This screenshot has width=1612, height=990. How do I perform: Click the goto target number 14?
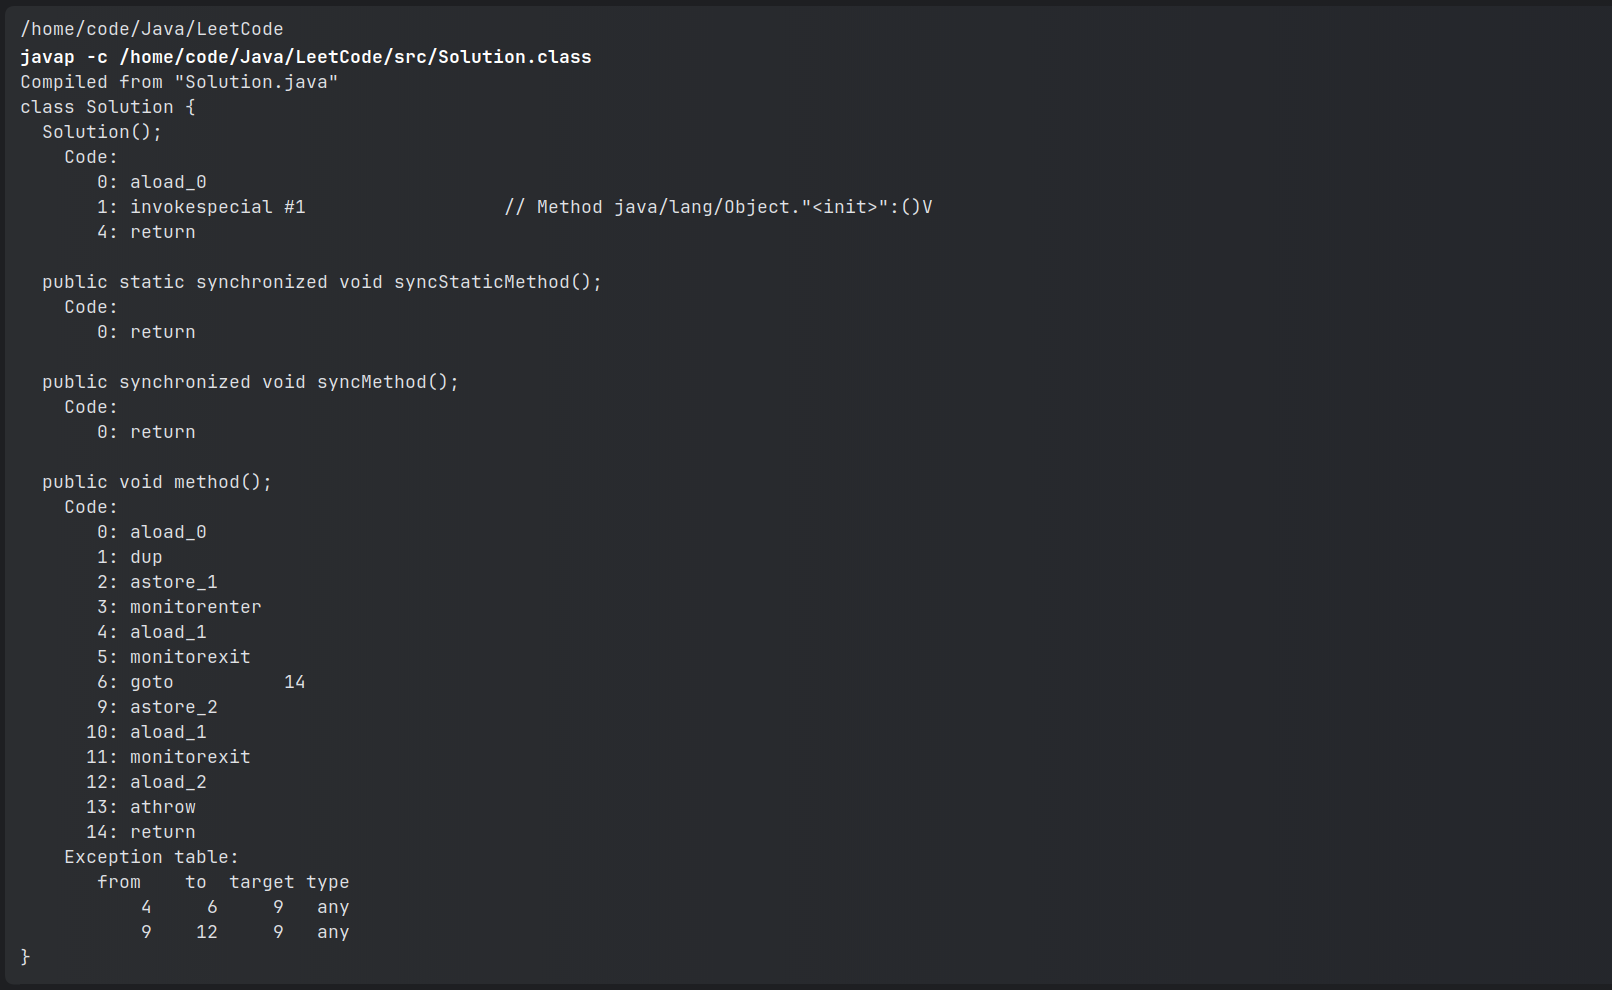[x=294, y=682]
